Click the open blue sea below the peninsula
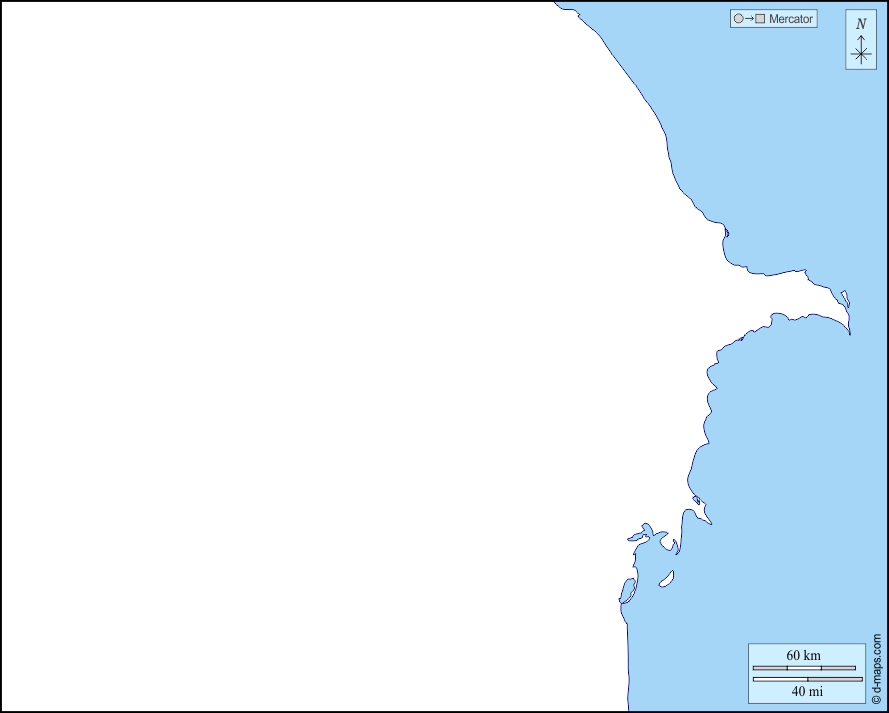The width and height of the screenshot is (889, 713). coord(800,450)
